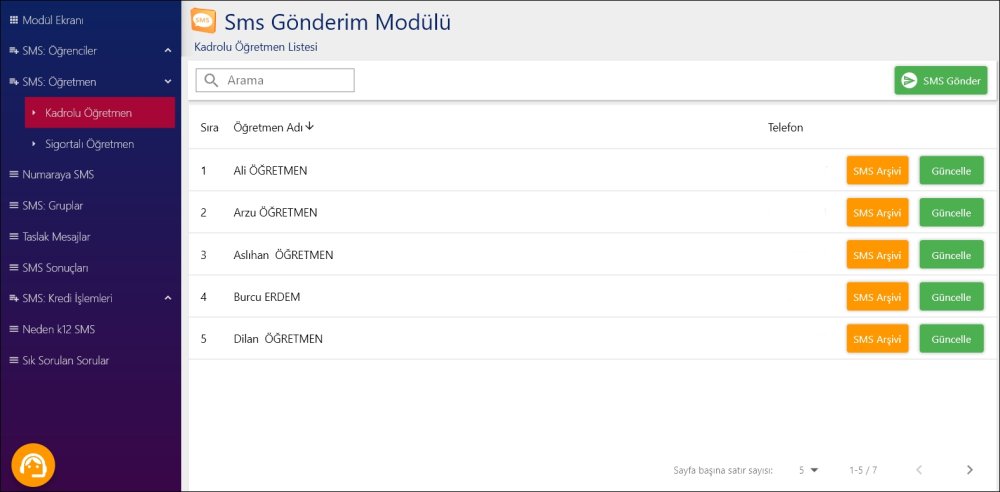This screenshot has height=492, width=1000.
Task: Click the SMS Gönder button
Action: (940, 81)
